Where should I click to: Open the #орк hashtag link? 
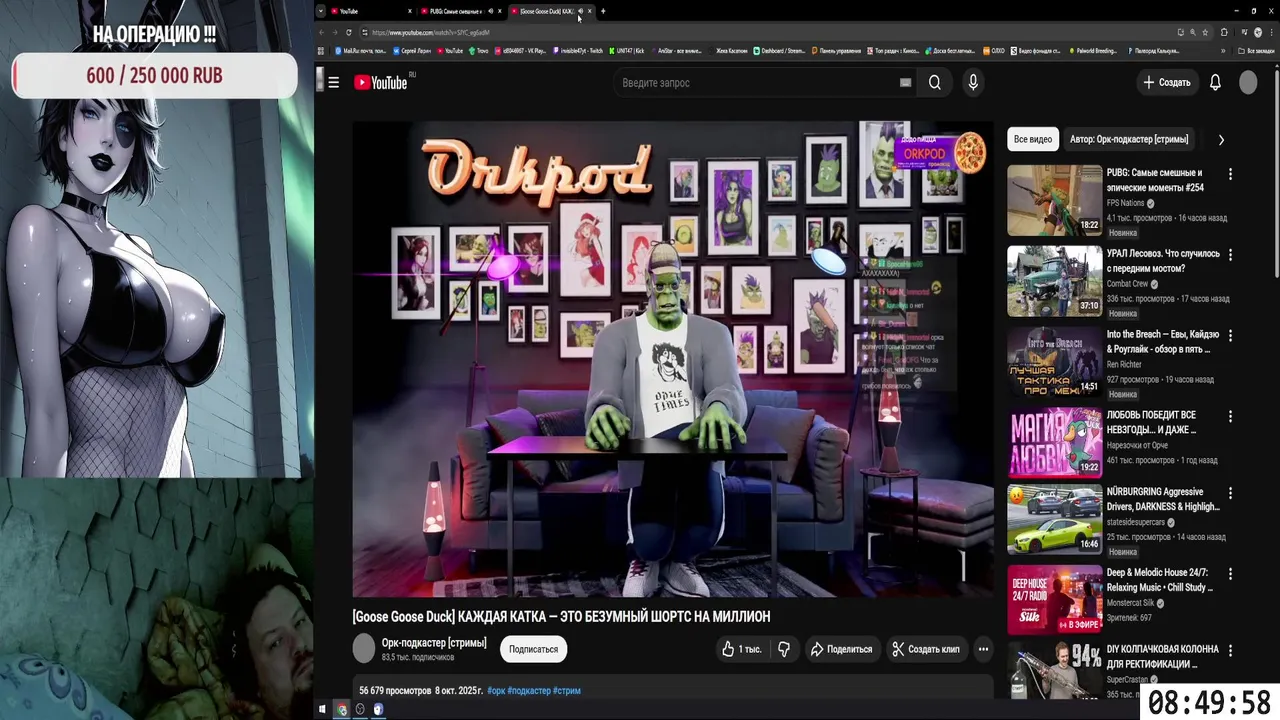(x=495, y=691)
